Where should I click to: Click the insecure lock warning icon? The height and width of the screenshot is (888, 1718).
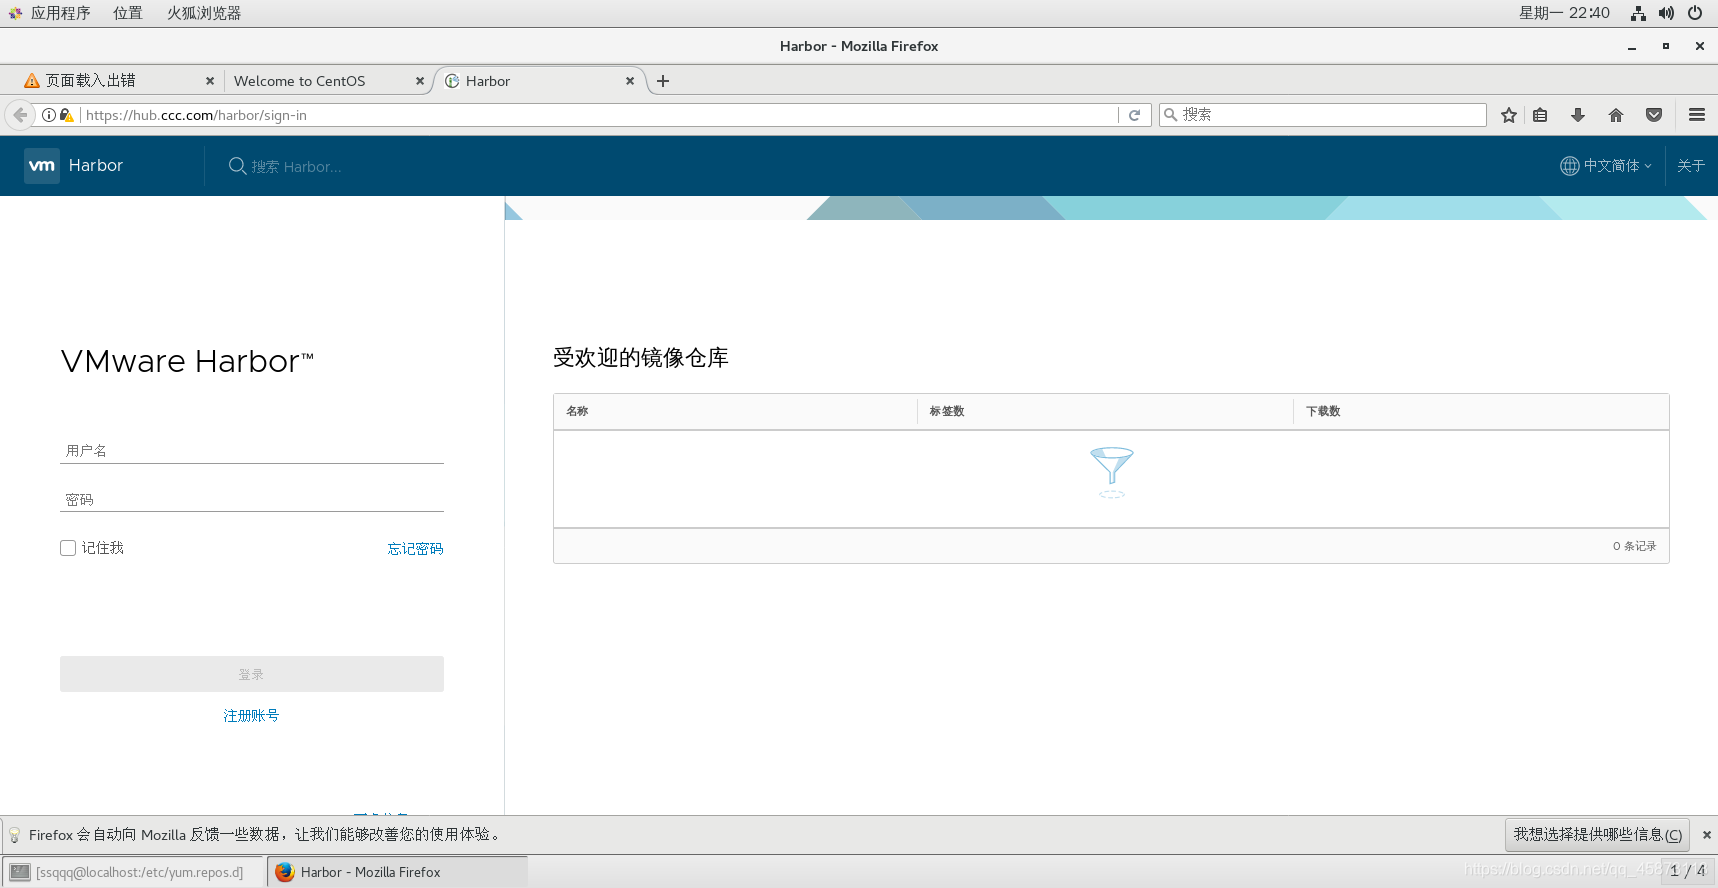coord(67,115)
